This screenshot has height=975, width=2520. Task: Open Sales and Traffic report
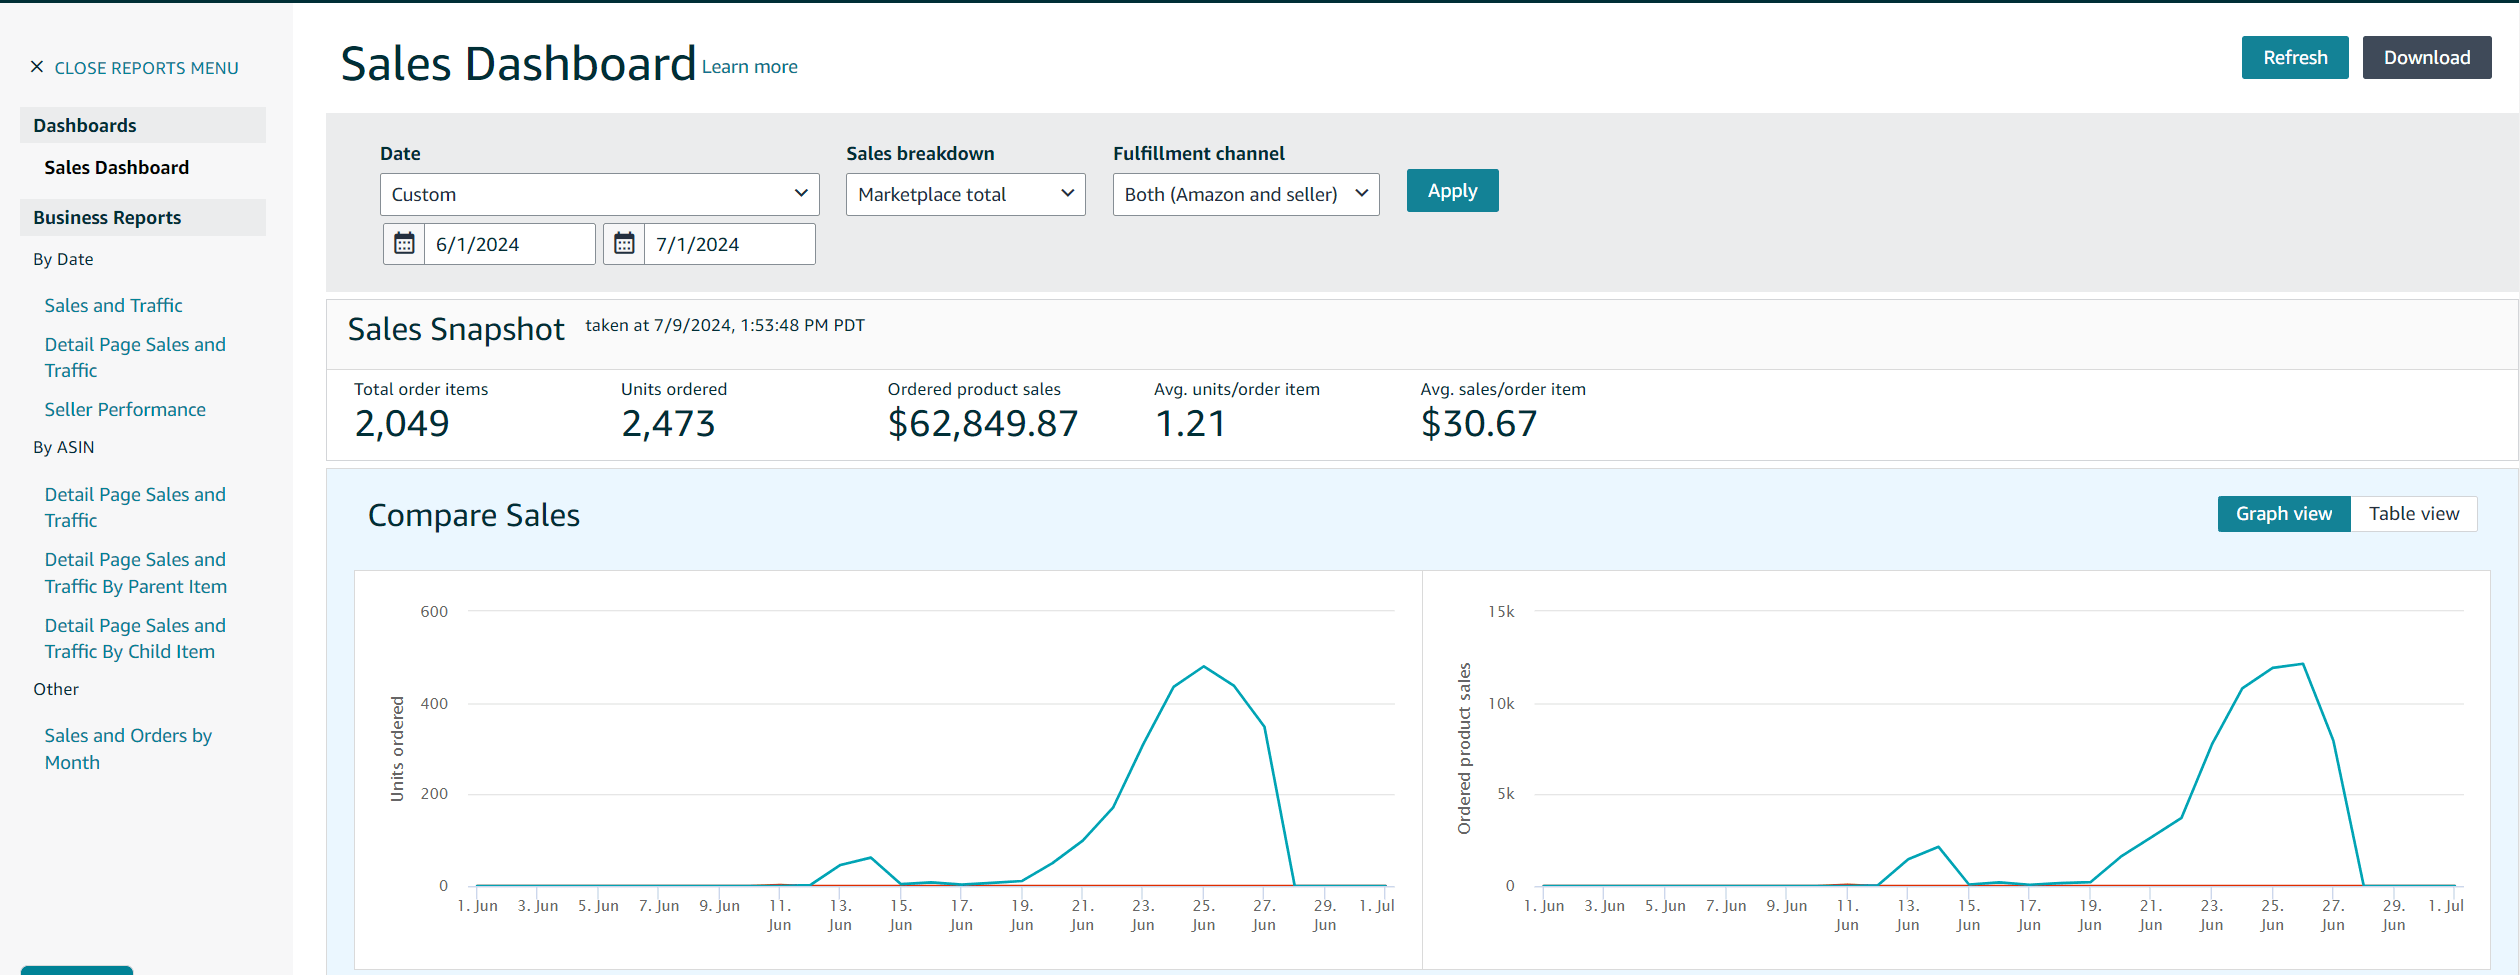tap(113, 306)
